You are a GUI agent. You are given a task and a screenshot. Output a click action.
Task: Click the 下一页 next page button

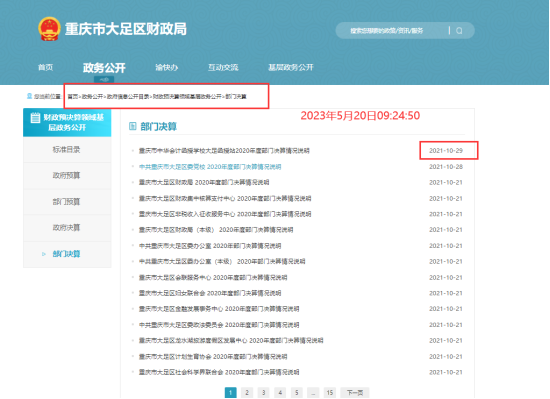click(x=355, y=393)
